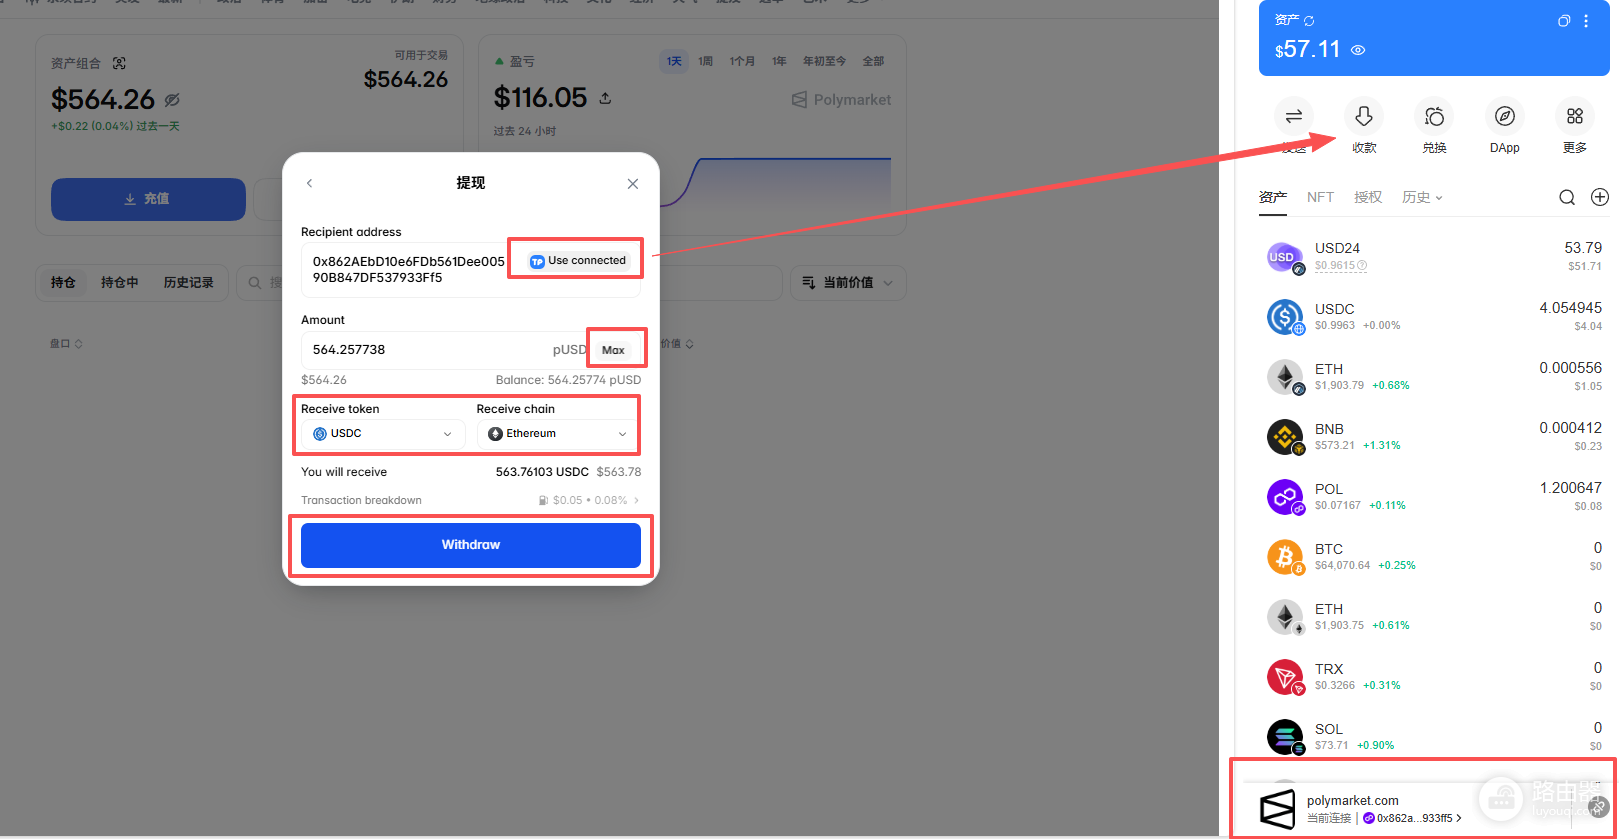Select the USD24 asset row
This screenshot has height=839, width=1619.
tap(1434, 257)
